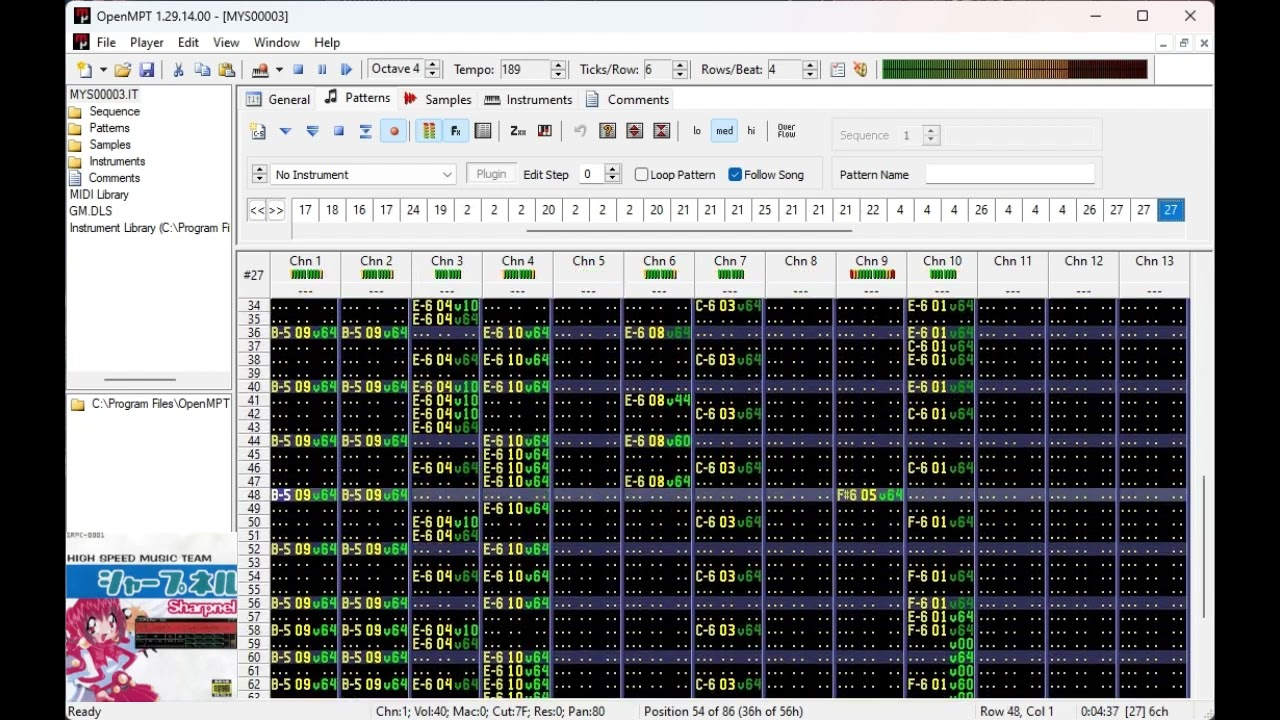
Task: Click the question mark pattern icon
Action: (x=607, y=131)
